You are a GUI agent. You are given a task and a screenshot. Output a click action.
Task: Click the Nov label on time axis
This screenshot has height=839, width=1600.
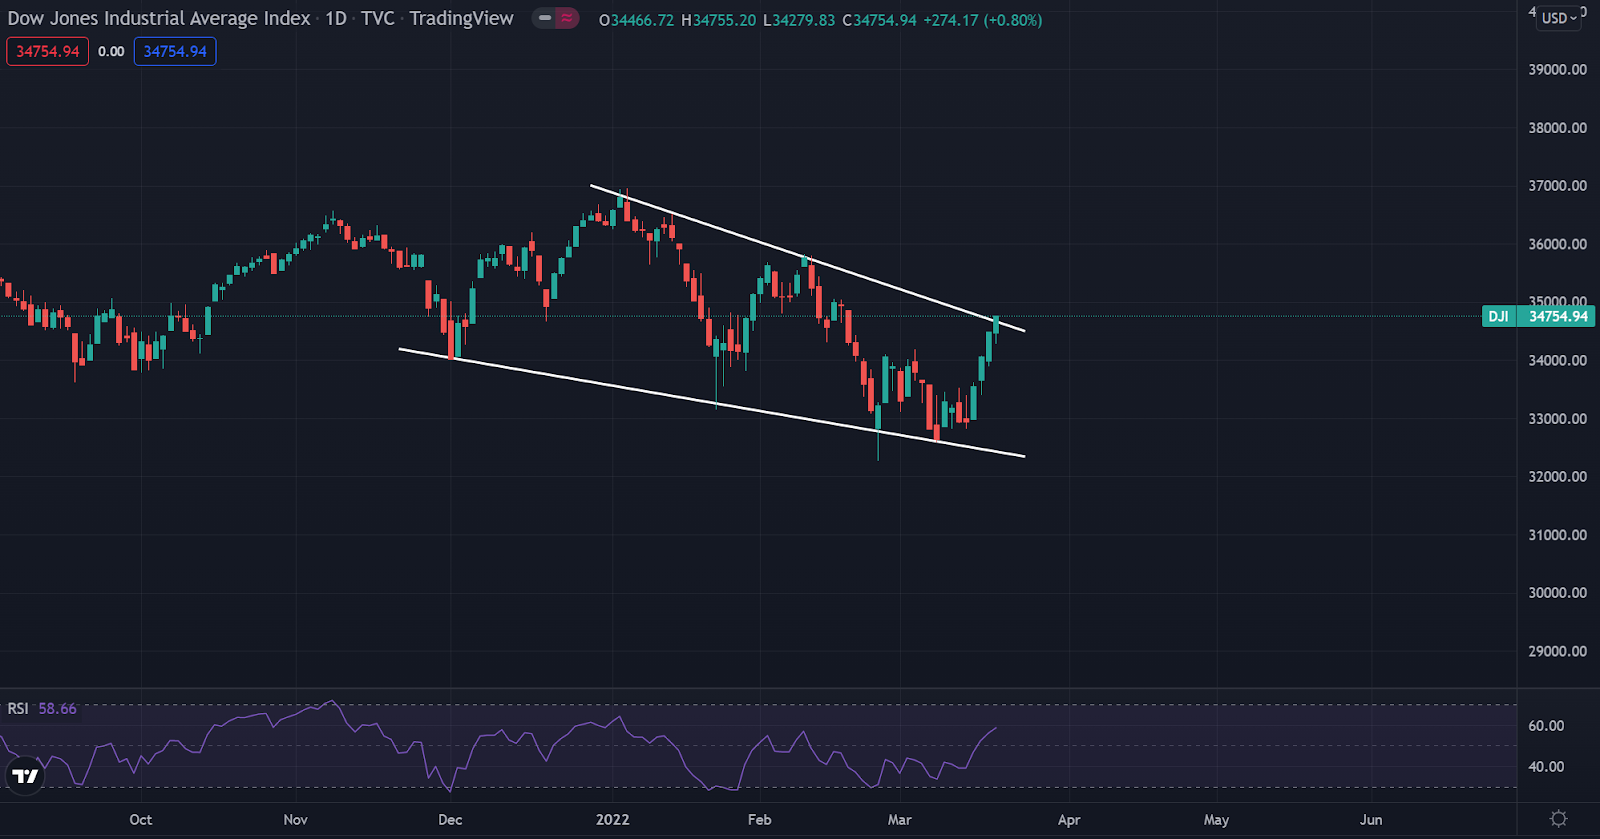296,820
